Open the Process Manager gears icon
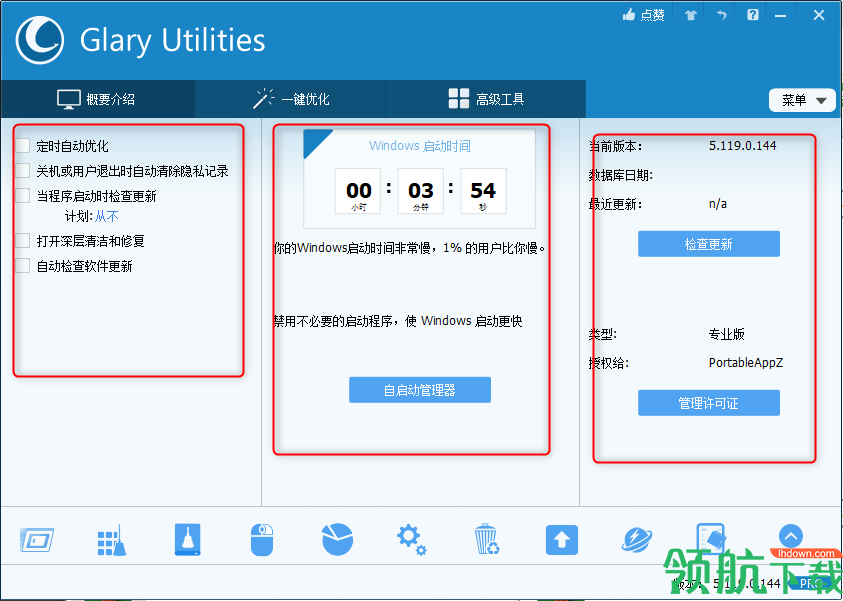The height and width of the screenshot is (601, 843). point(411,540)
